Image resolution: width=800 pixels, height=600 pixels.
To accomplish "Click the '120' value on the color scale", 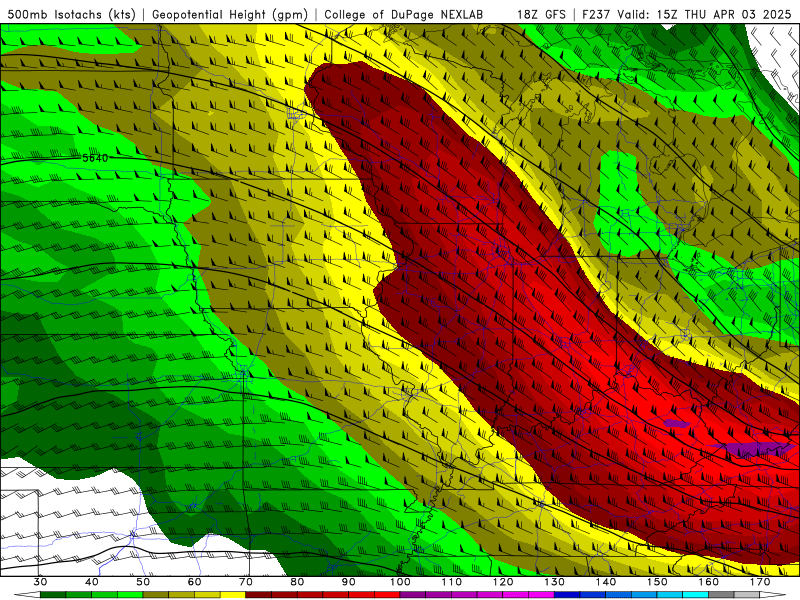I will coord(503,582).
